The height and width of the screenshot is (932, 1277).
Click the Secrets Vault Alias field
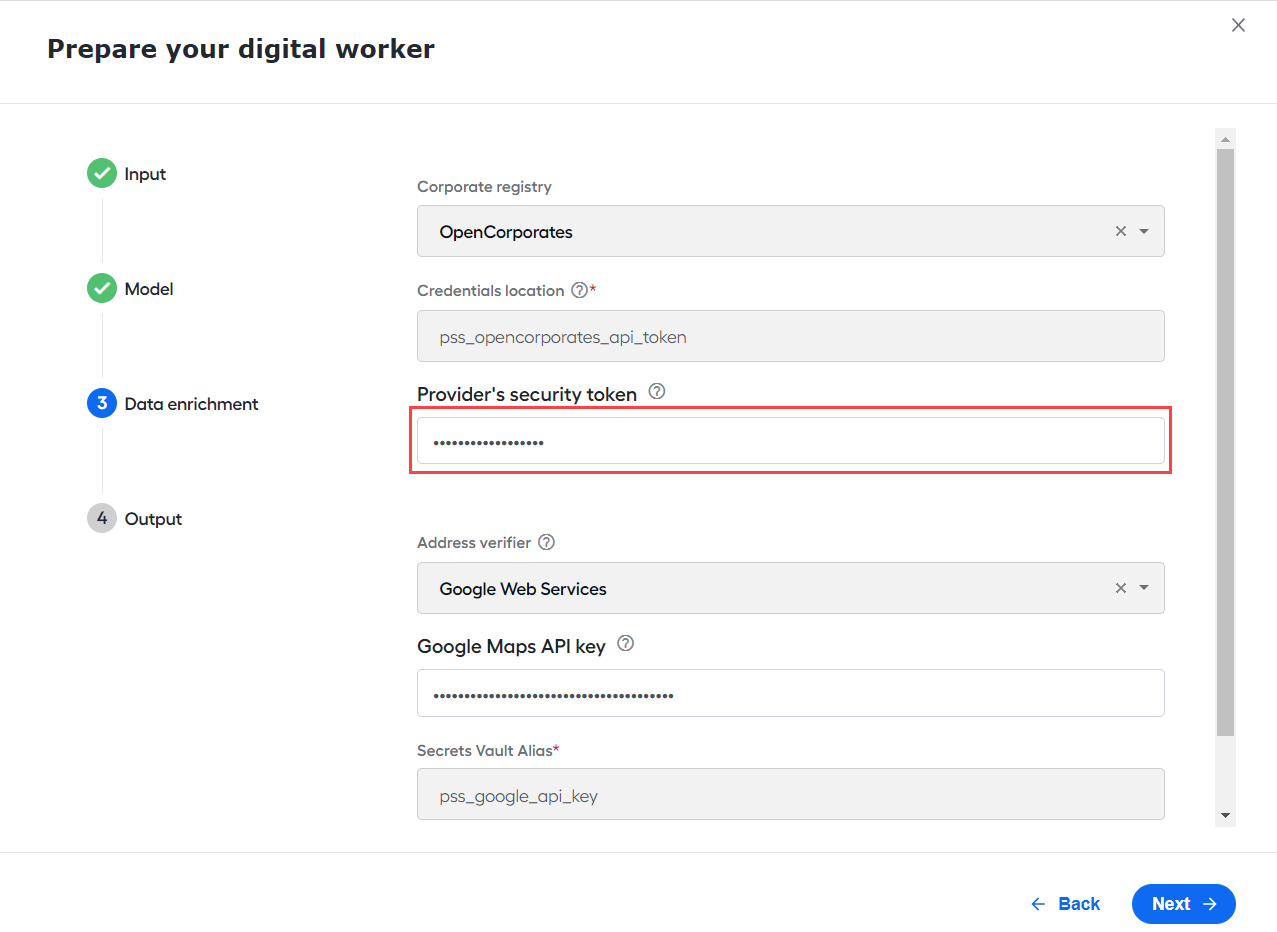(x=791, y=794)
